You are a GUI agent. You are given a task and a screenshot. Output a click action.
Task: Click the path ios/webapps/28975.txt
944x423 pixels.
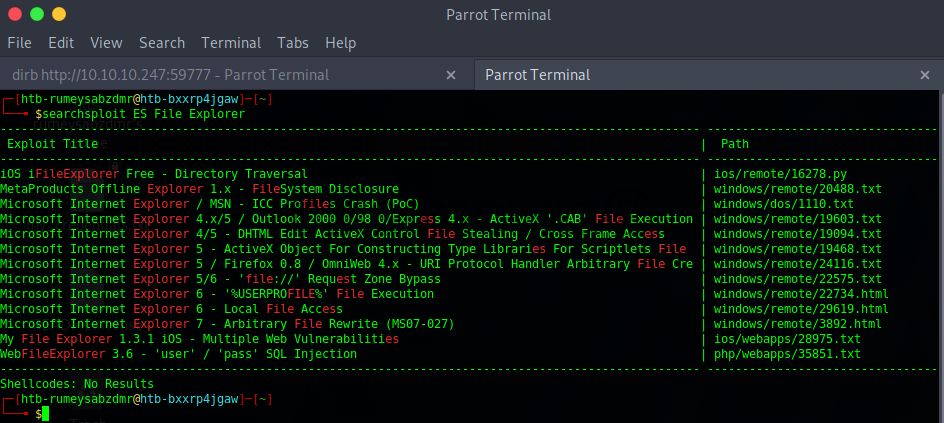click(x=787, y=339)
